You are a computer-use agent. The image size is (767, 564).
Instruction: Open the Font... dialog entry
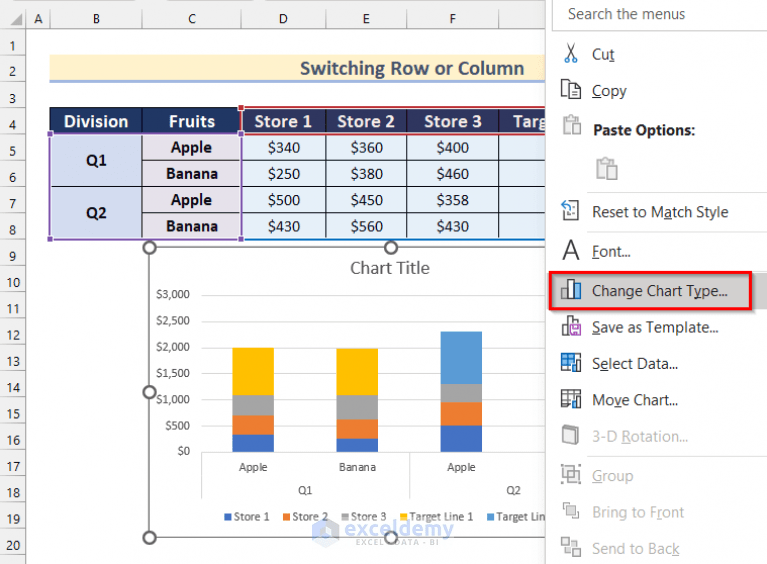tap(611, 251)
